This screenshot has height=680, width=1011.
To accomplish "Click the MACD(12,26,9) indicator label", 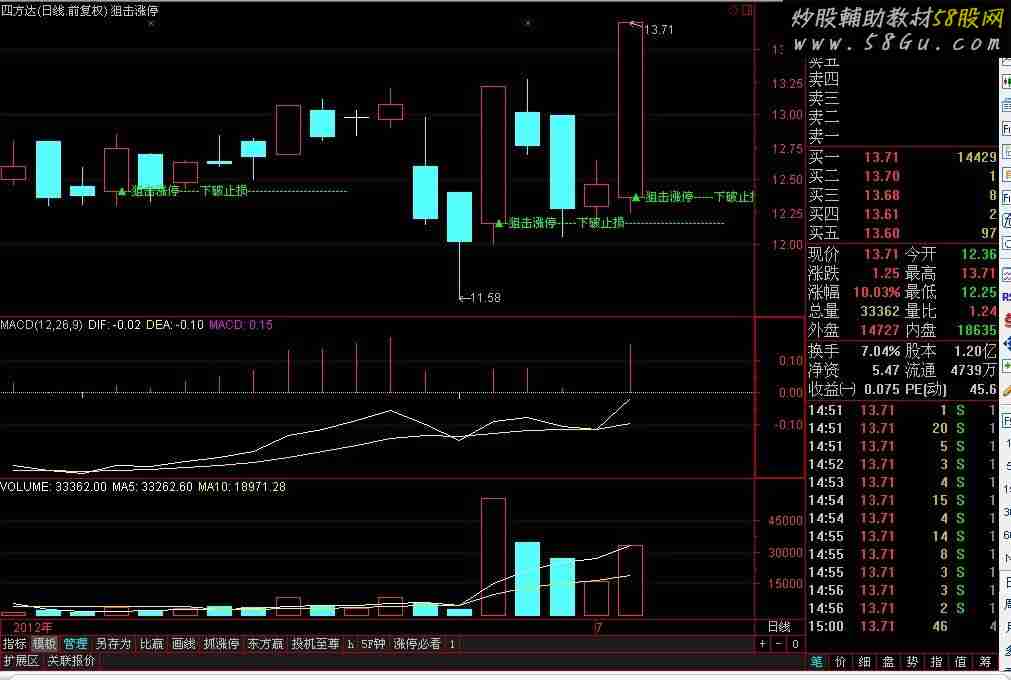I will tap(41, 325).
